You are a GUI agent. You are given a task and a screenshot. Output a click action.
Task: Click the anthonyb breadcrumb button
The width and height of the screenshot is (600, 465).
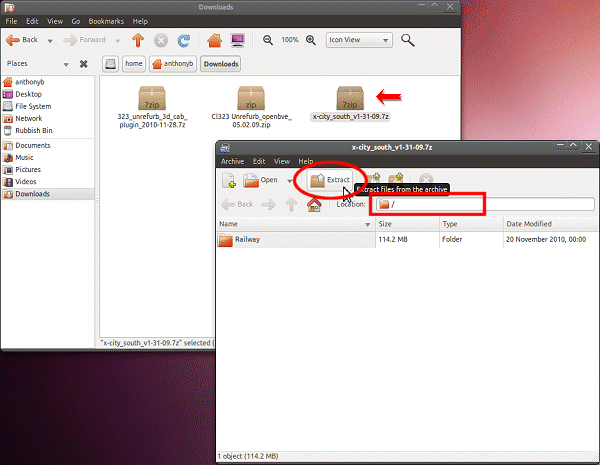point(173,64)
